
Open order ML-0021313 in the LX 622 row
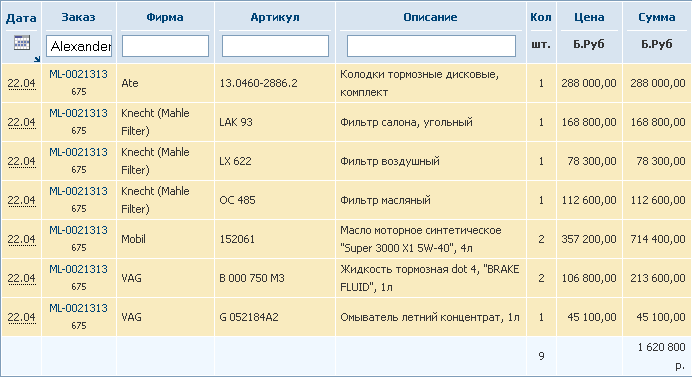tap(78, 152)
